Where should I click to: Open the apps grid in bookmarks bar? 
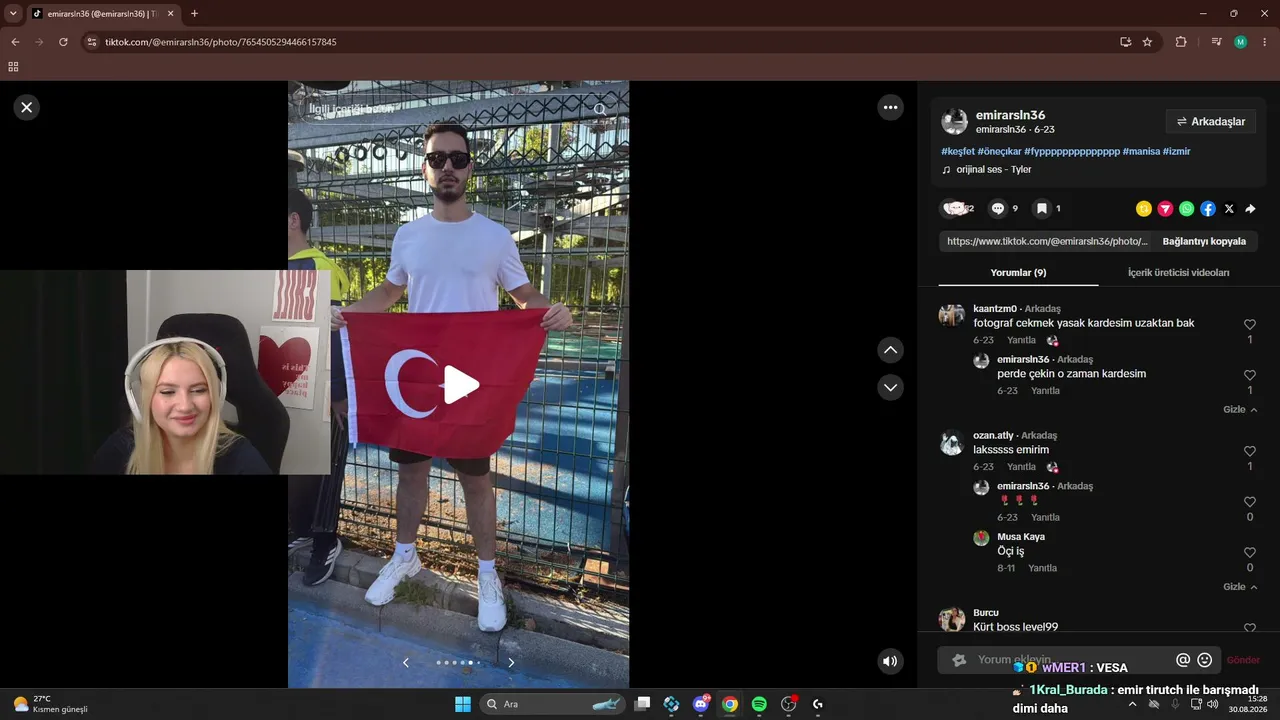13,67
